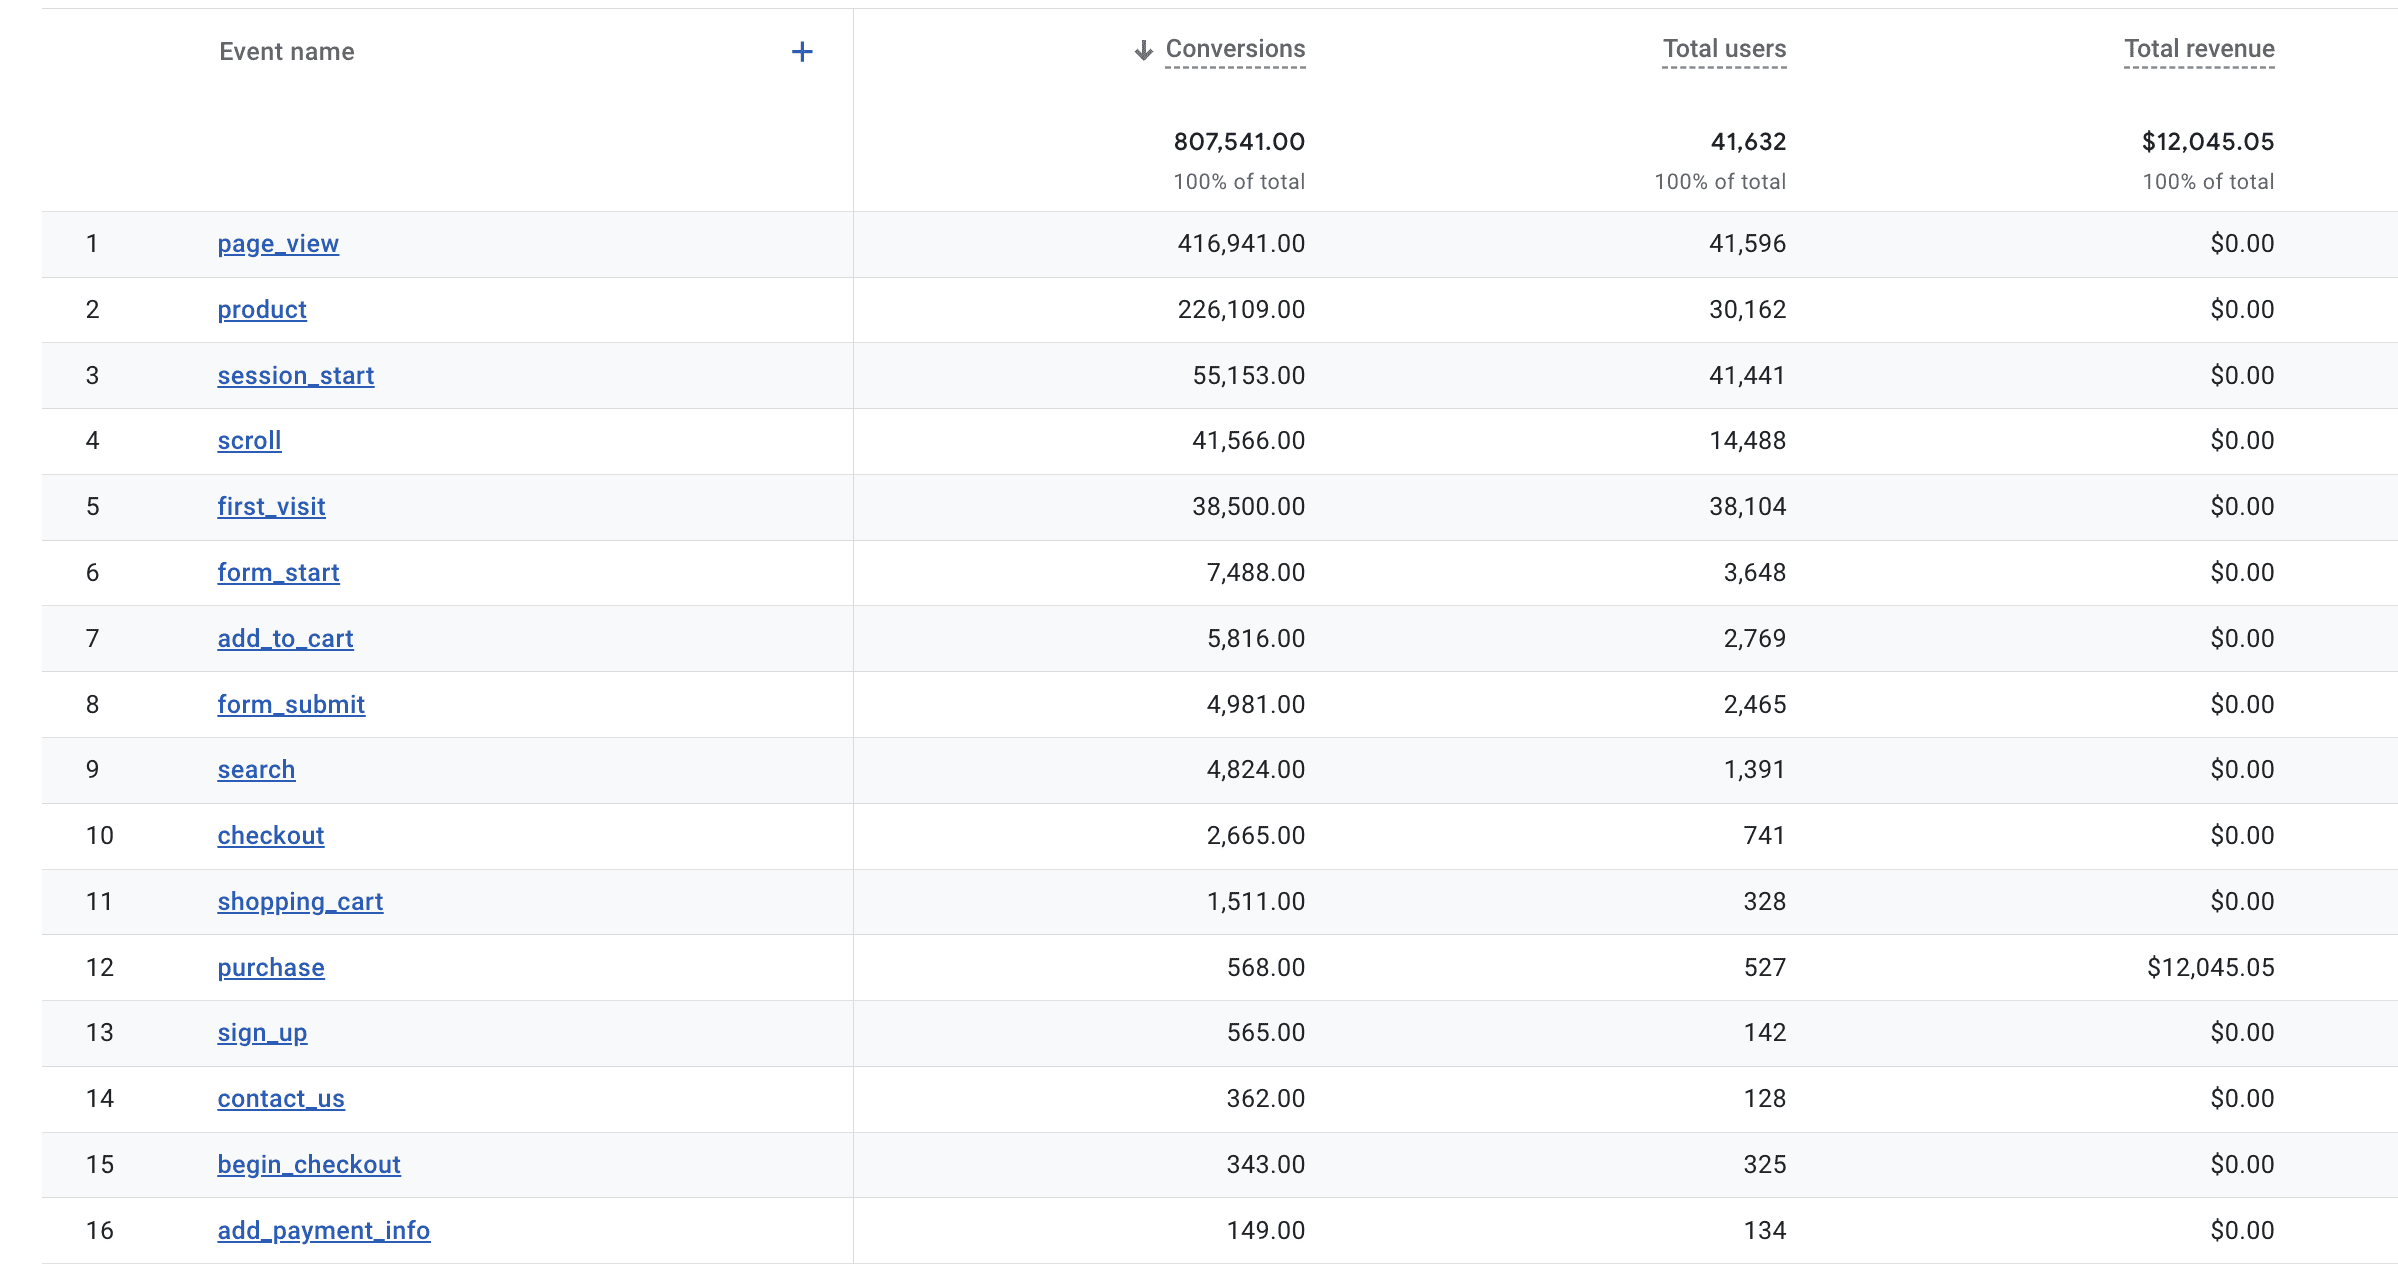The height and width of the screenshot is (1286, 2398).
Task: Open the add_payment_info event link
Action: tap(323, 1231)
